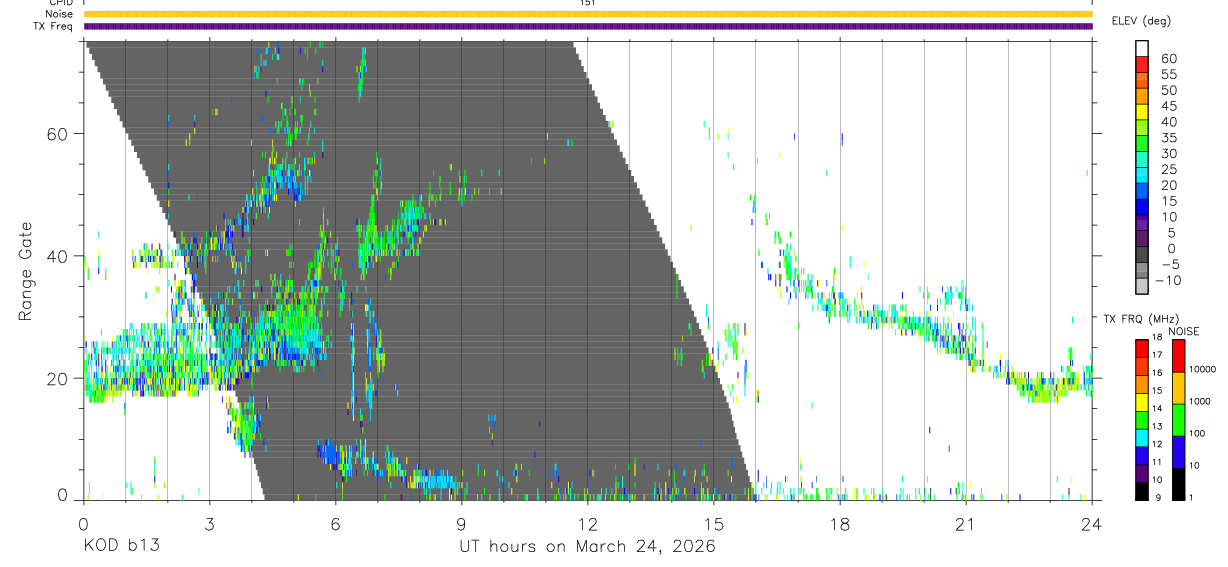This screenshot has height=567, width=1228.
Task: Click the "KOD b13" radar label
Action: [x=120, y=546]
